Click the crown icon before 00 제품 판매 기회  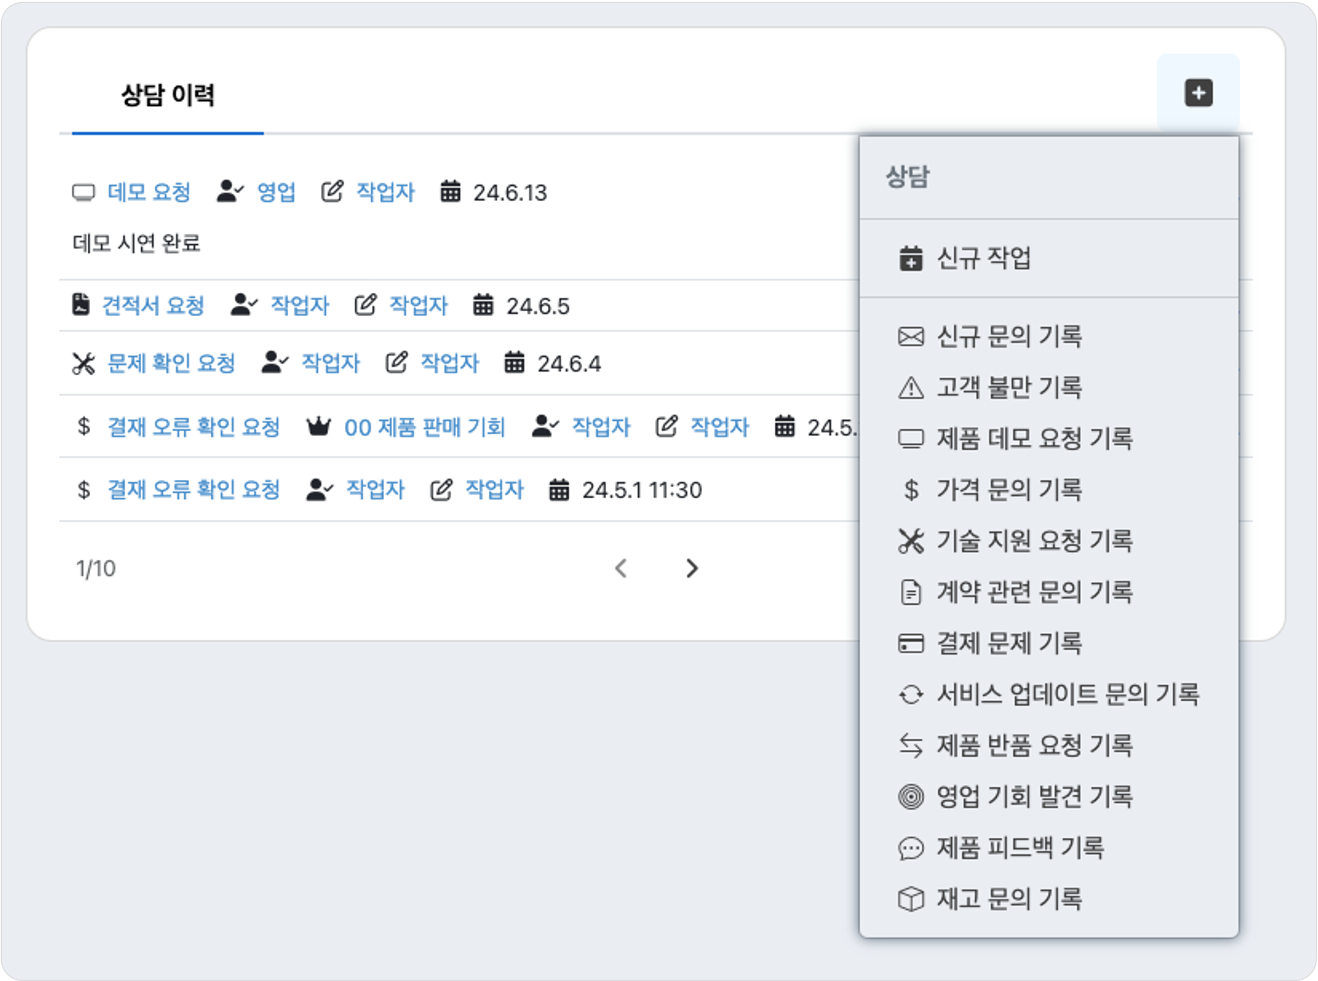318,427
